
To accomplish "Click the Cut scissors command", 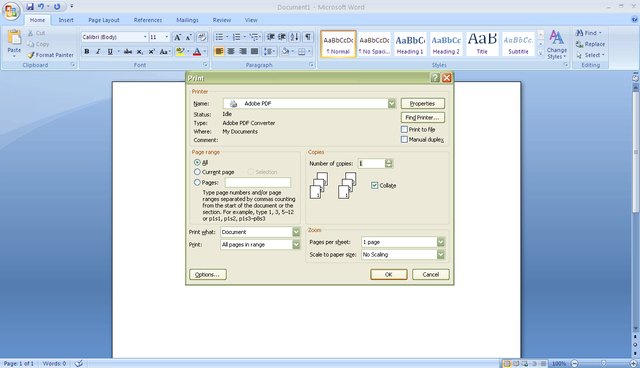I will coord(37,33).
